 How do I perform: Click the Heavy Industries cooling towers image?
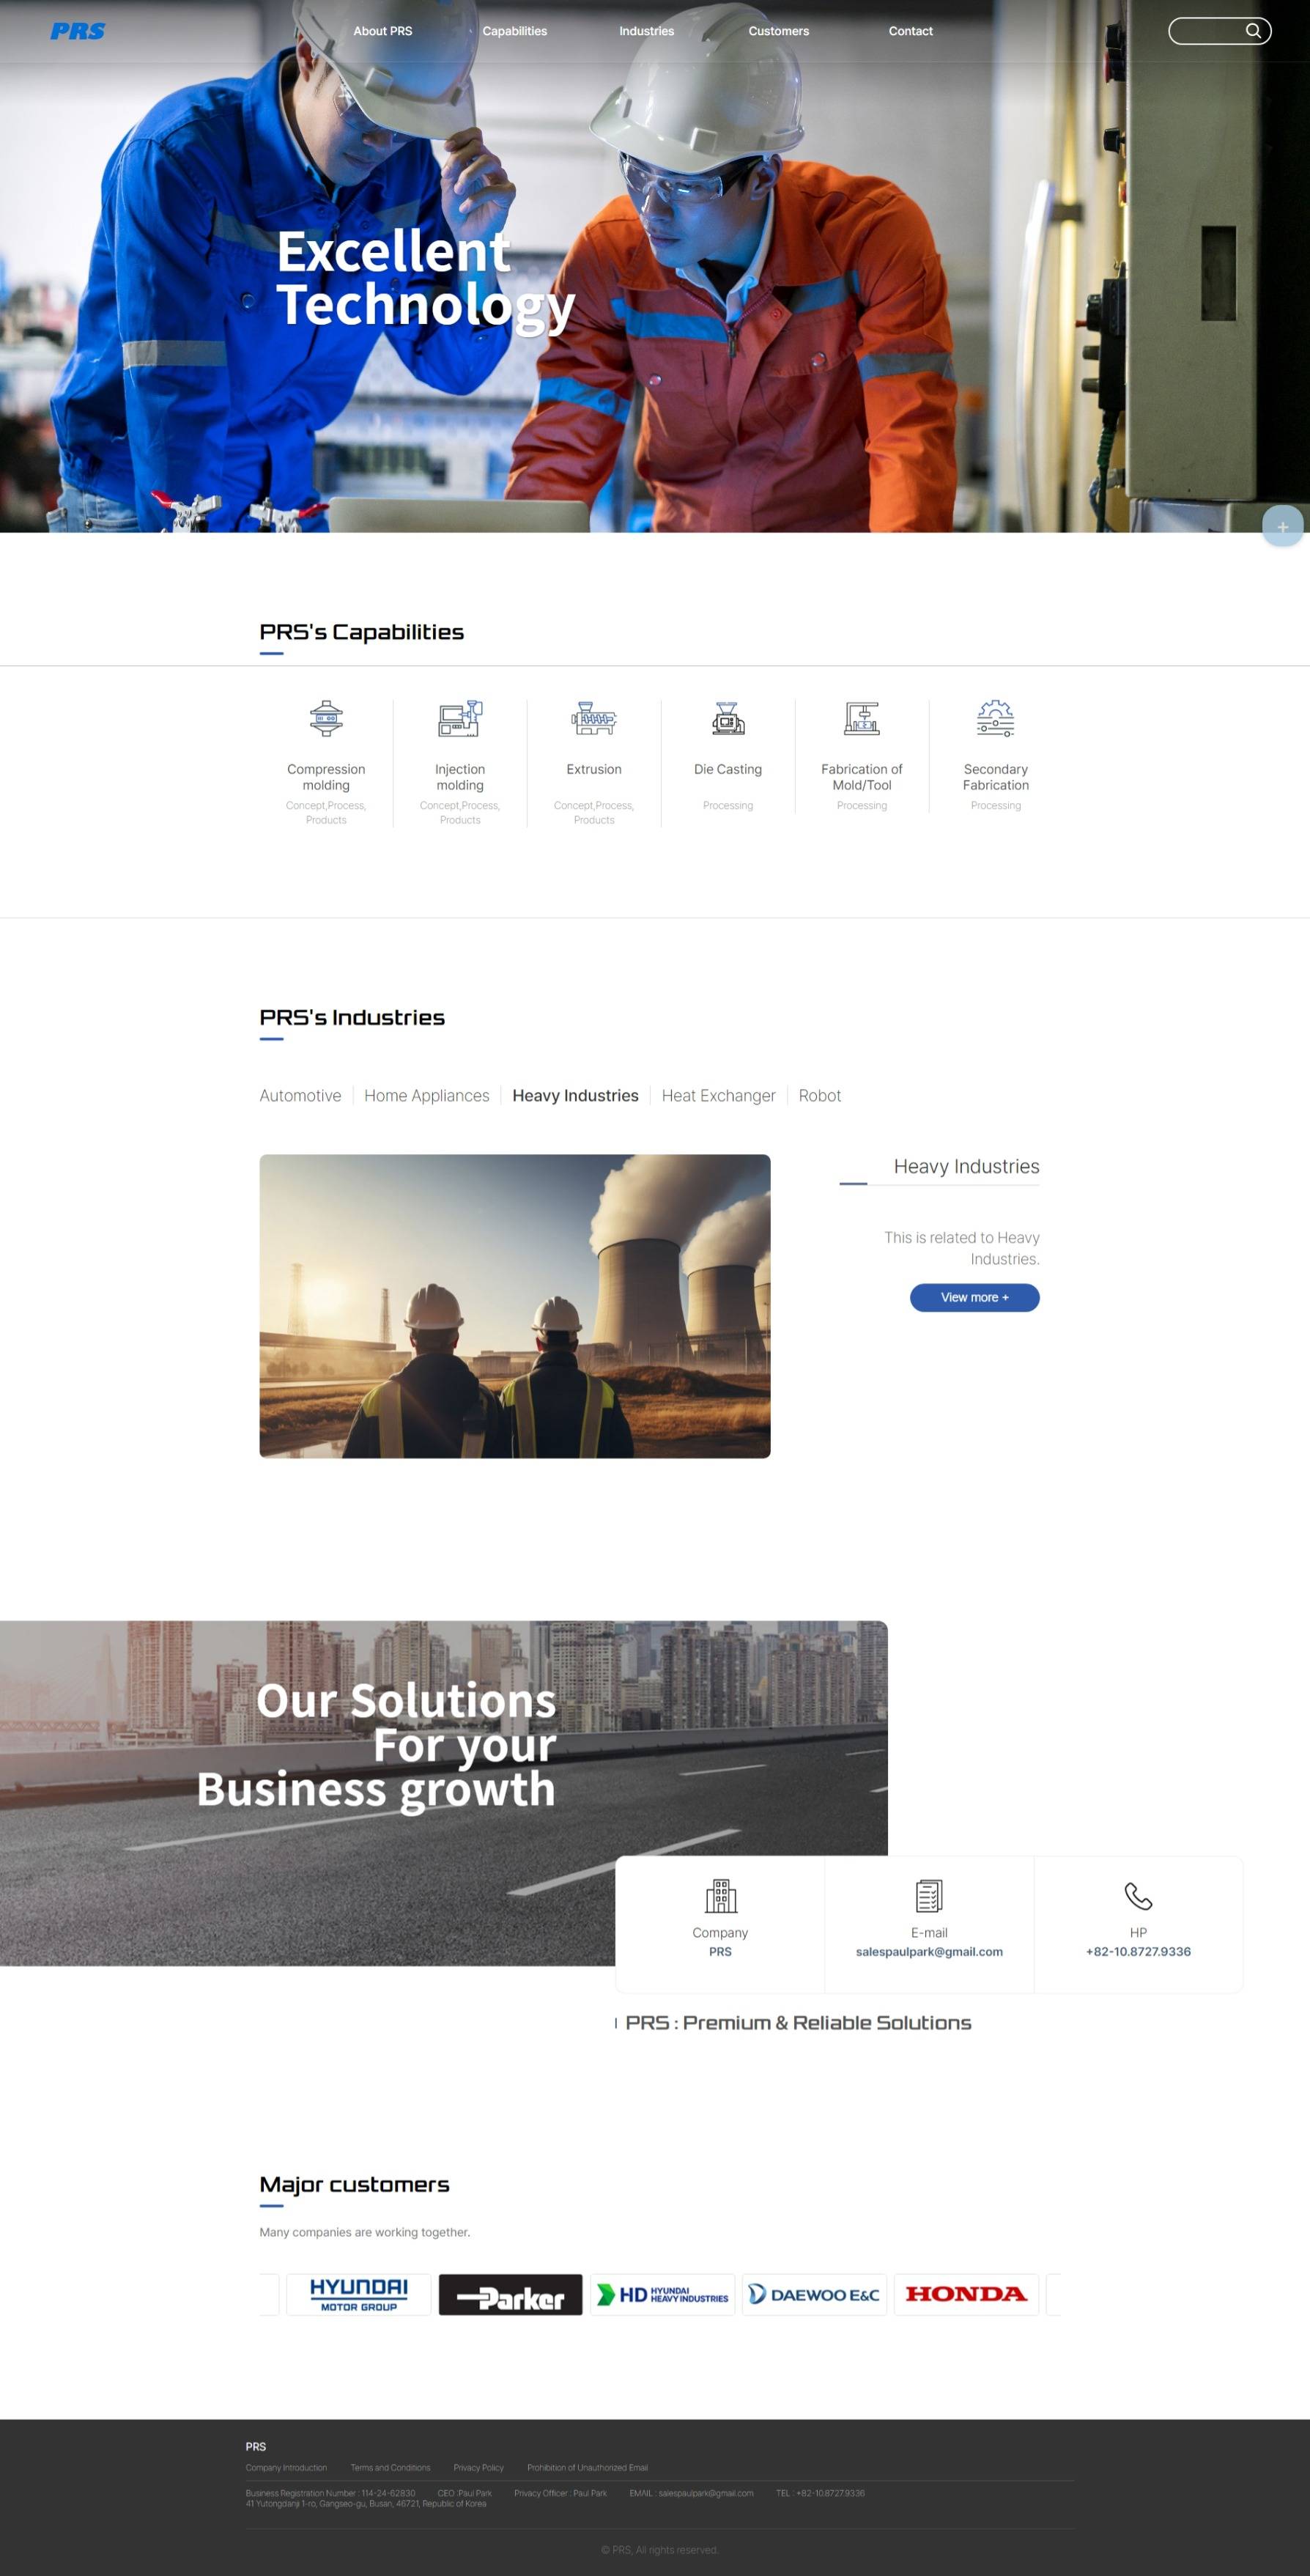pyautogui.click(x=515, y=1306)
